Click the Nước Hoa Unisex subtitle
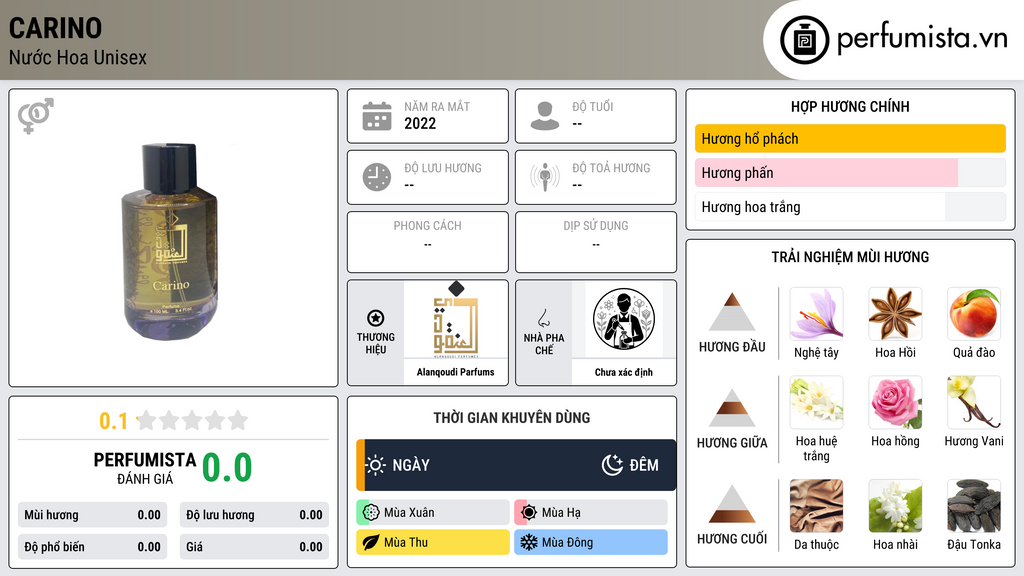This screenshot has height=576, width=1024. 78,57
